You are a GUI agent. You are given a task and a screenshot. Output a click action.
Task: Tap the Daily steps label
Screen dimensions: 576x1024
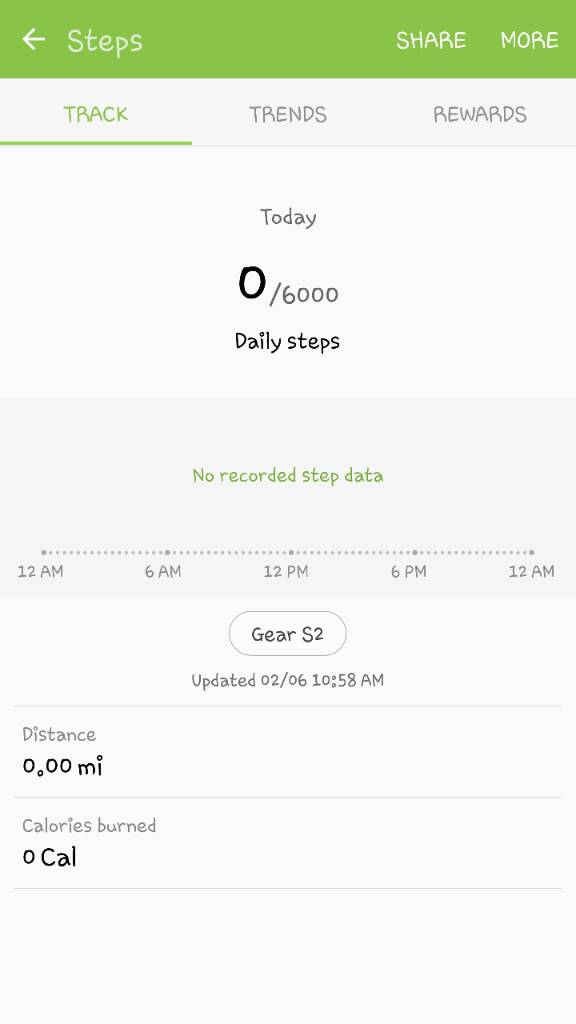tap(287, 342)
